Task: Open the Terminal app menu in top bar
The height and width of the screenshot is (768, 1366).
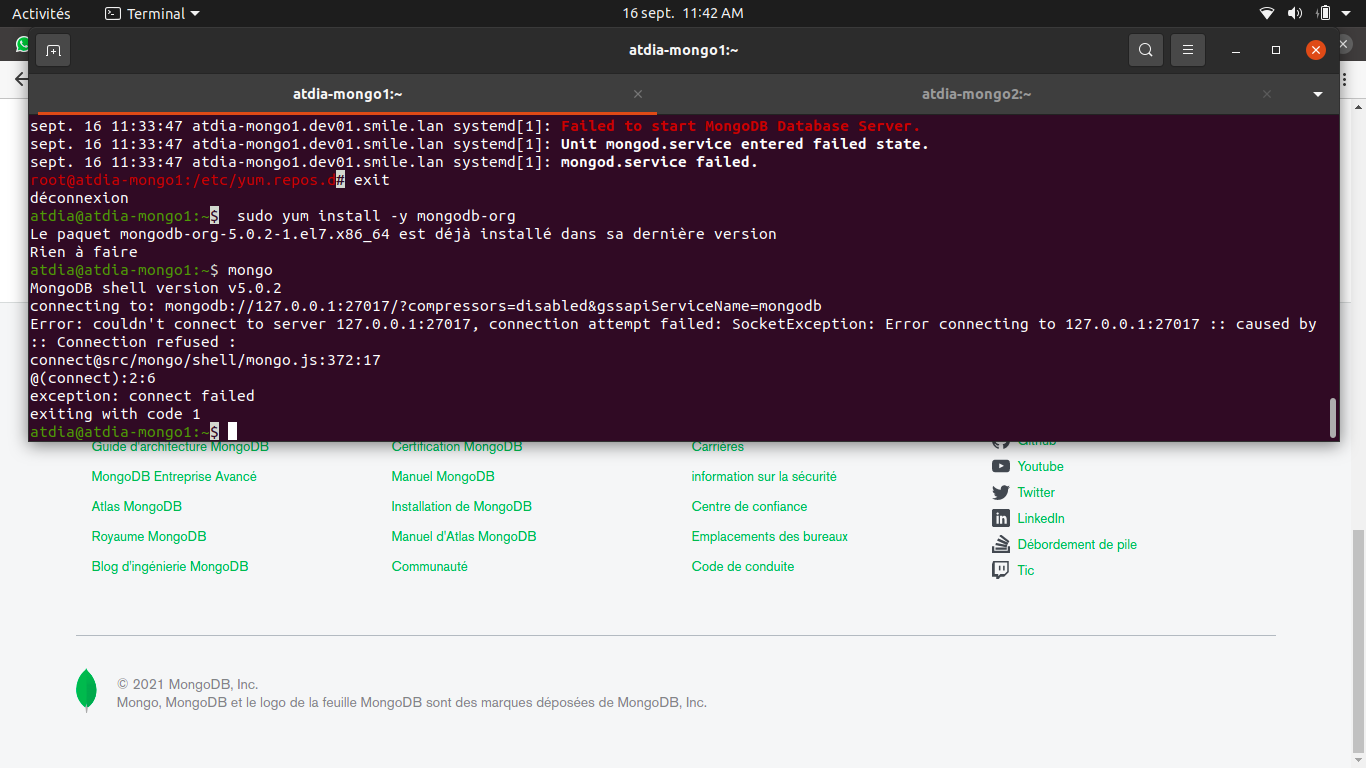Action: pyautogui.click(x=152, y=14)
